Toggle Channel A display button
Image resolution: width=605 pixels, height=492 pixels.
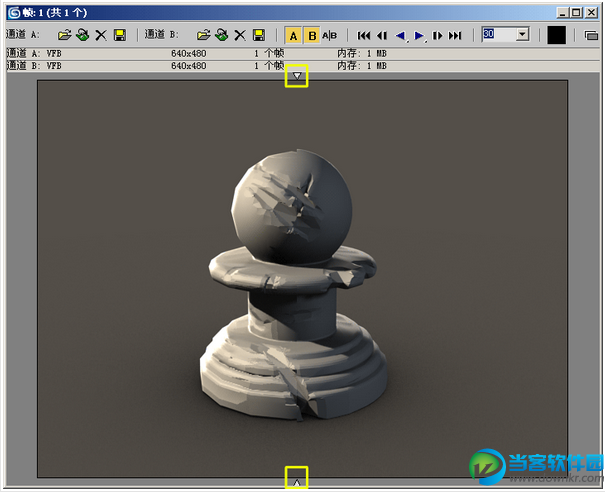click(293, 36)
